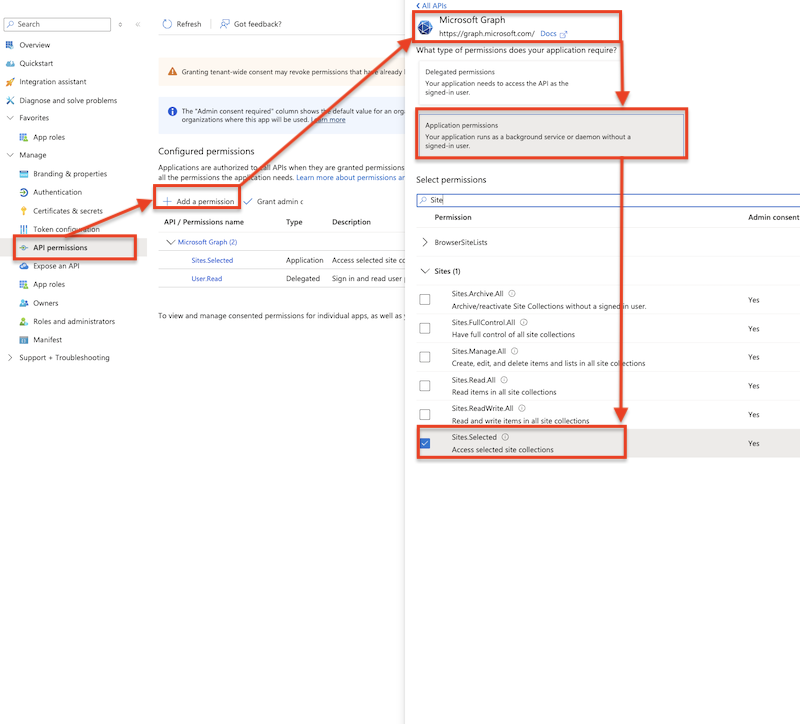
Task: Click the Diagnose and solve problems wrench icon
Action: pyautogui.click(x=10, y=101)
